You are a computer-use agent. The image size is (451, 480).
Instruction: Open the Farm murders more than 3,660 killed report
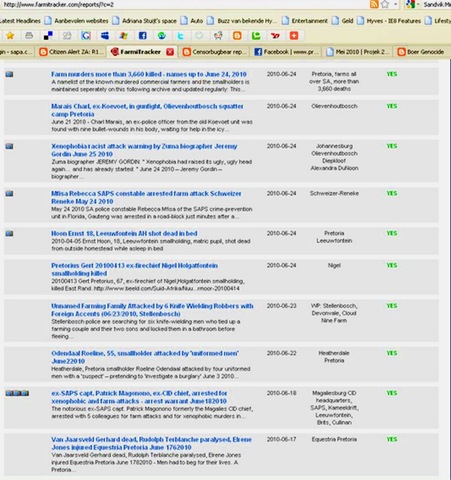[x=149, y=74]
